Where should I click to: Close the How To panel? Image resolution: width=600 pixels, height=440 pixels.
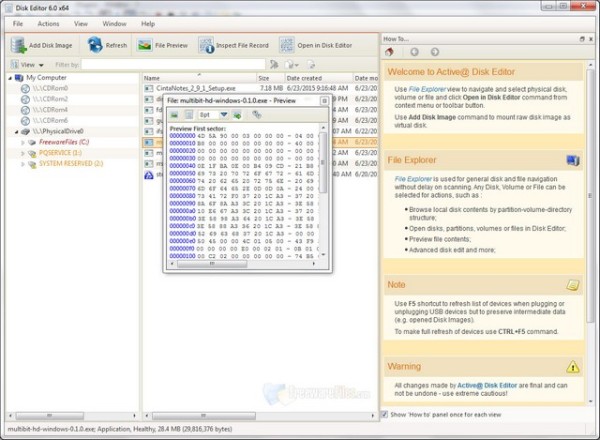point(590,39)
